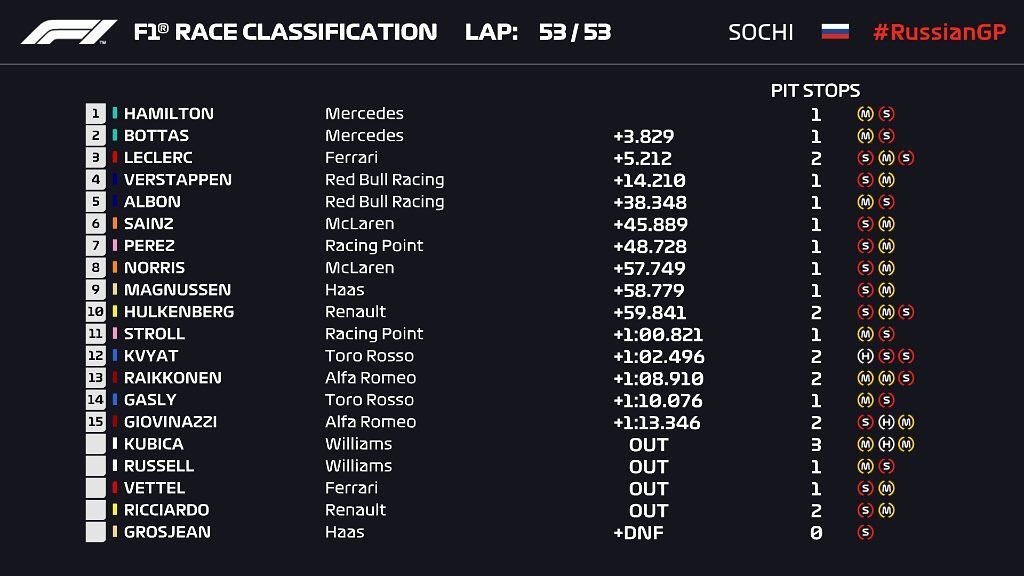
Task: Click the PIT STOPS column header
Action: (x=815, y=90)
